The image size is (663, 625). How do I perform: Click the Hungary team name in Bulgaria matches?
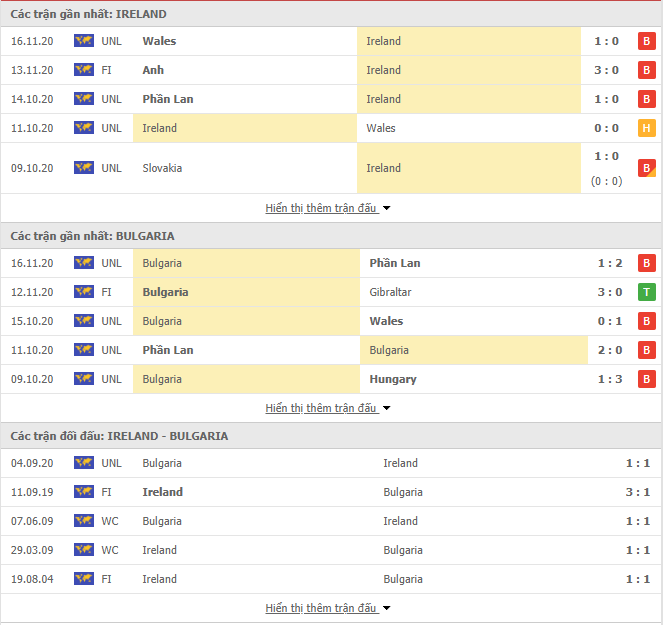pos(393,379)
